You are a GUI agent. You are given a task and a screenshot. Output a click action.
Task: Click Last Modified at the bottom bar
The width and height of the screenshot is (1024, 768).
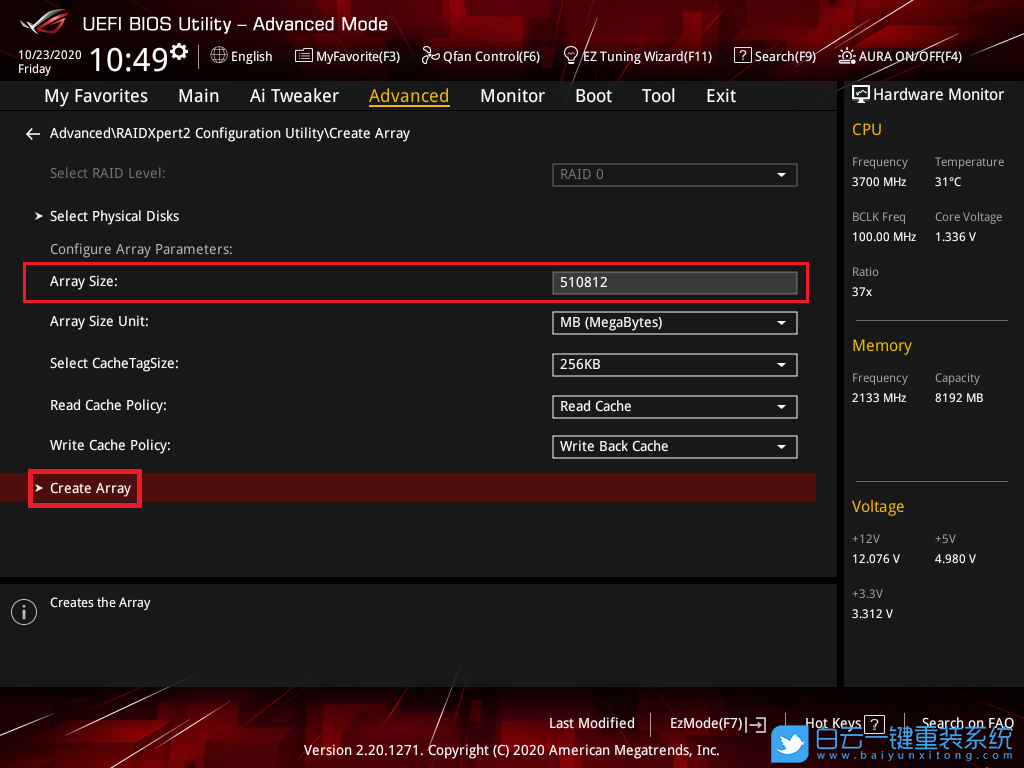pos(591,723)
